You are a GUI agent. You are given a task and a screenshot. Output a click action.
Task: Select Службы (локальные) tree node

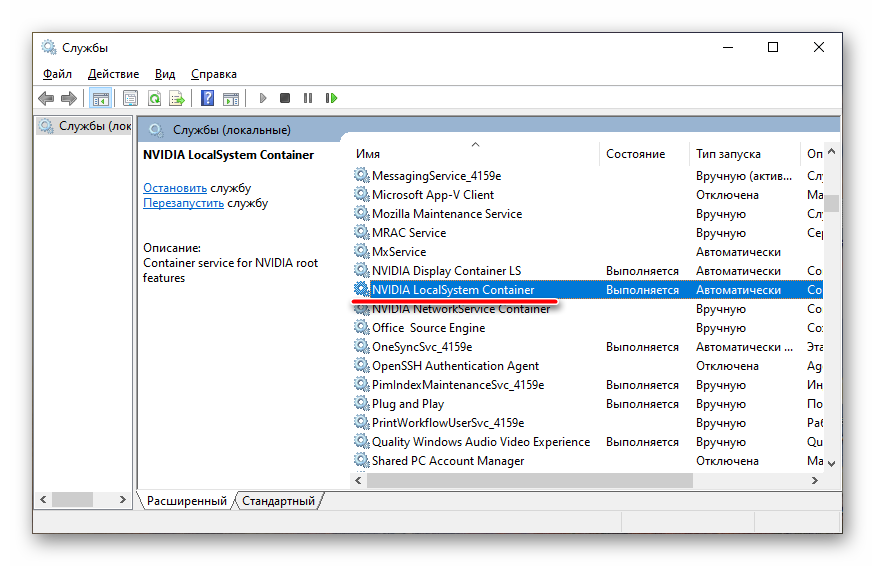tap(85, 126)
